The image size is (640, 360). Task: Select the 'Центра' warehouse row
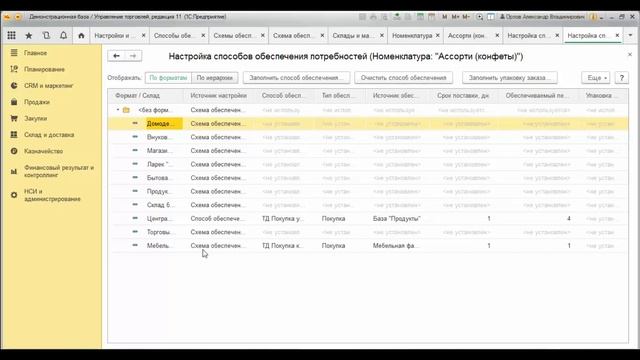pyautogui.click(x=368, y=218)
